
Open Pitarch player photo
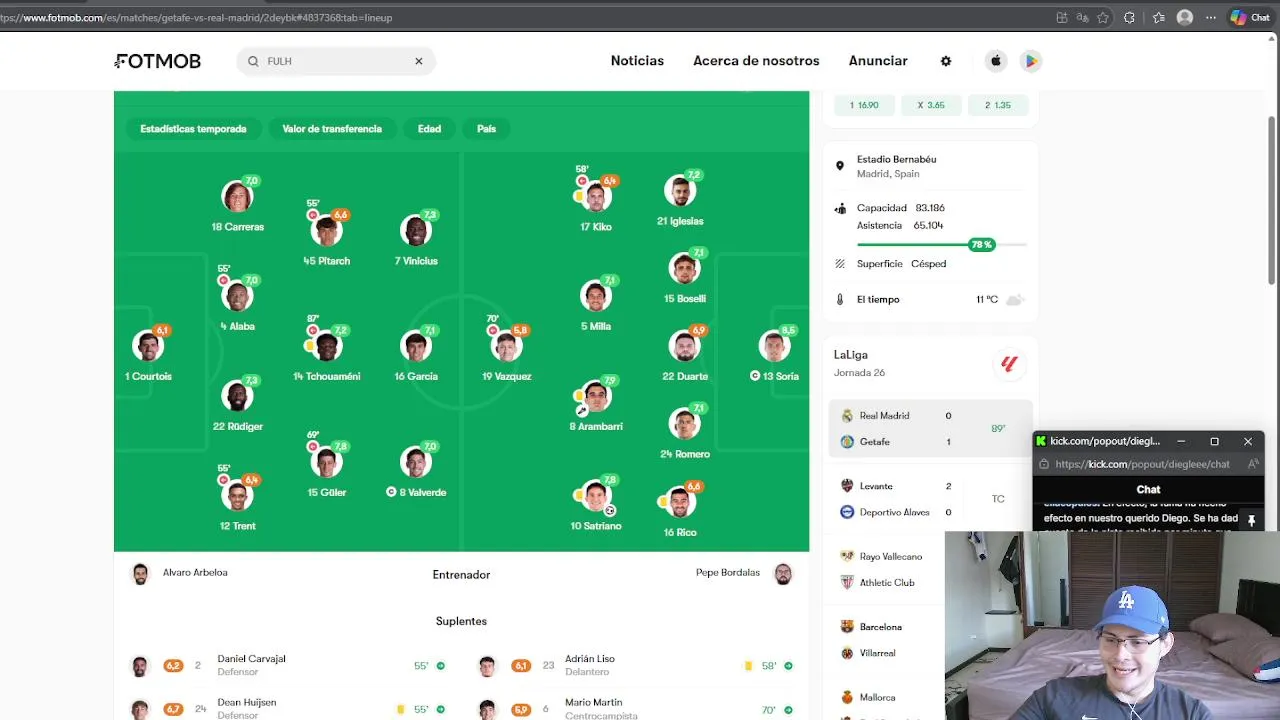326,231
